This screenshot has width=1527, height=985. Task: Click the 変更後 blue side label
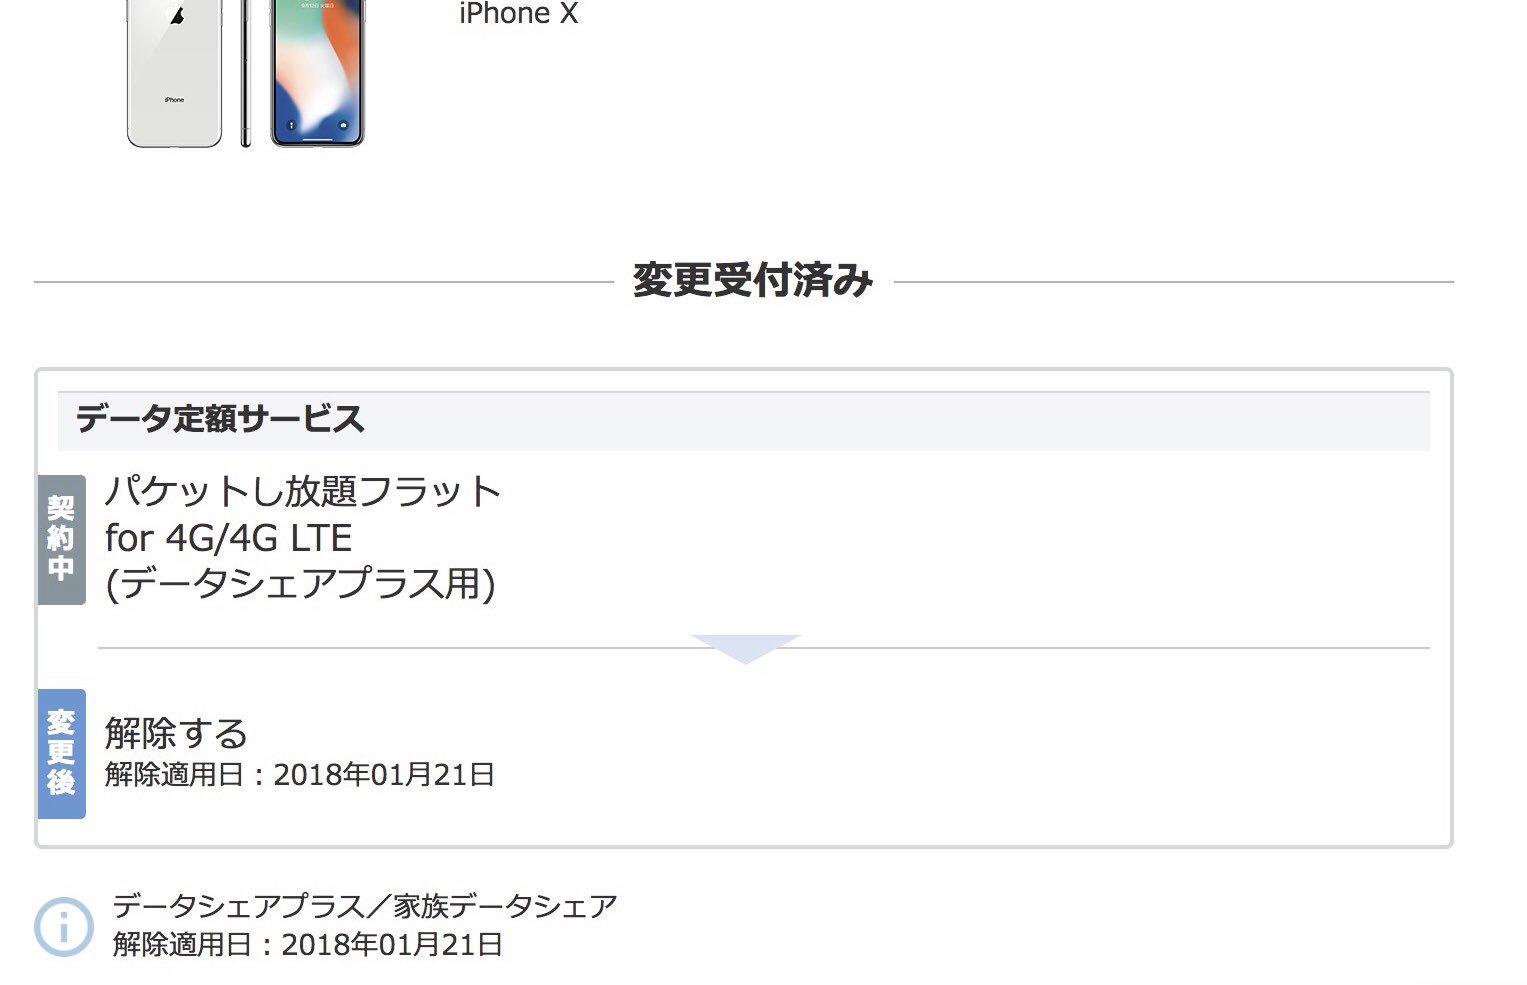click(61, 754)
